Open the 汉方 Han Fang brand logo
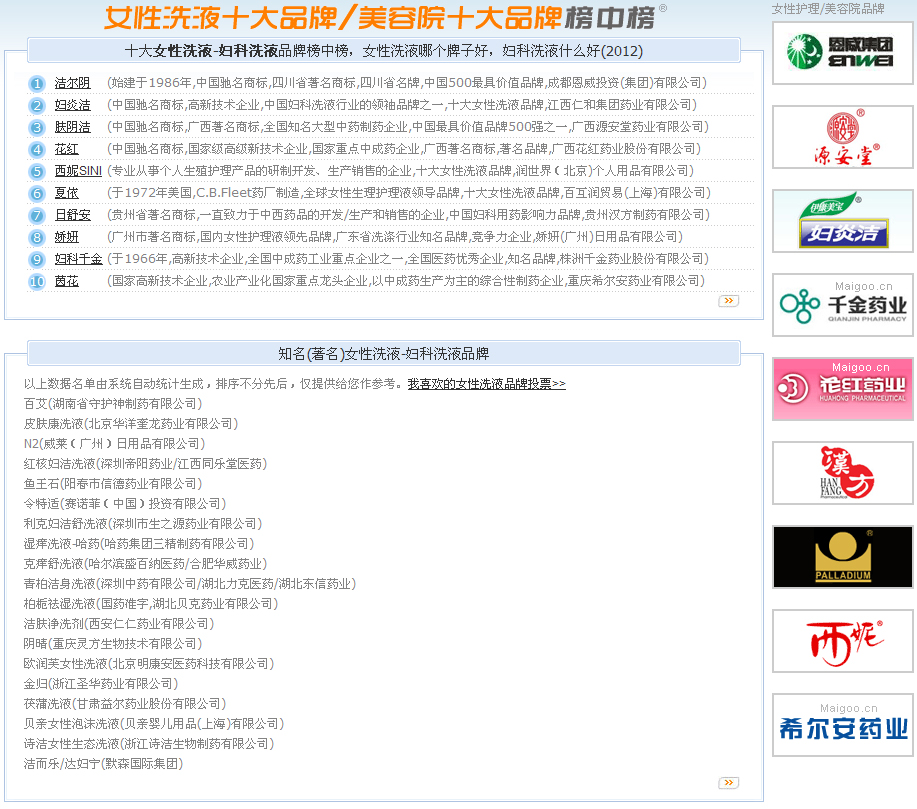Image resolution: width=917 pixels, height=809 pixels. [843, 473]
